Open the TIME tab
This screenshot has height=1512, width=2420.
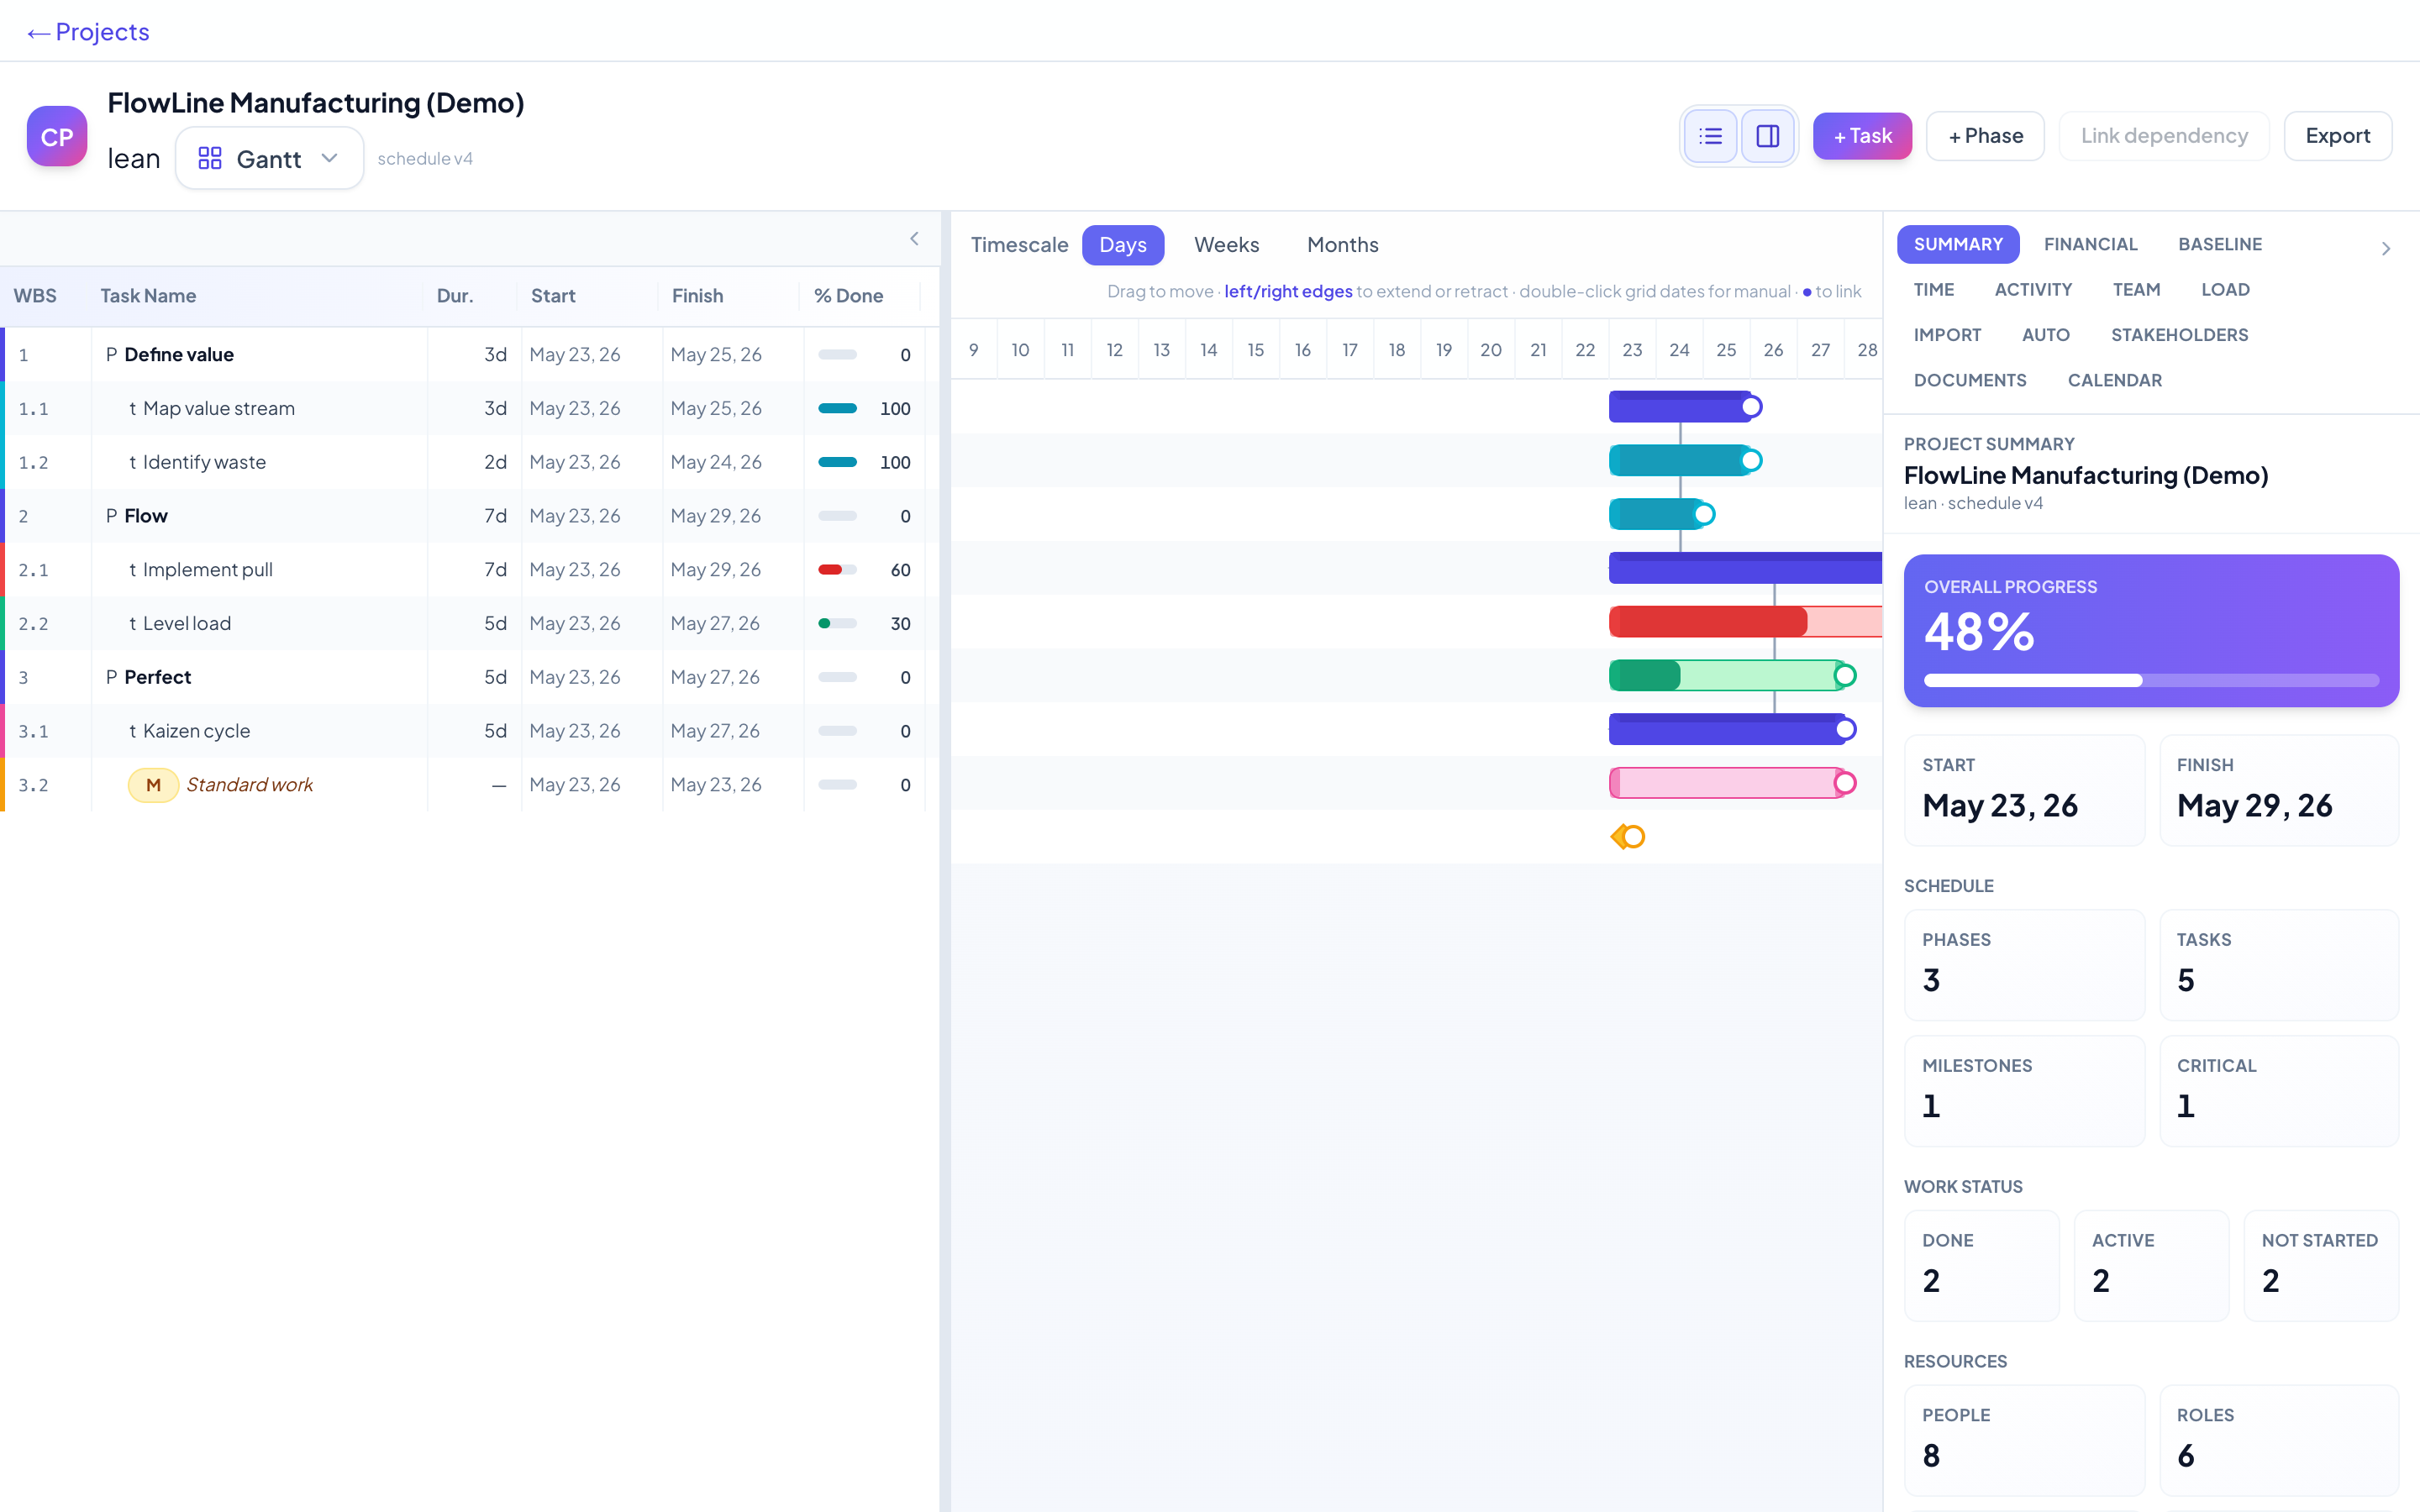tap(1933, 290)
